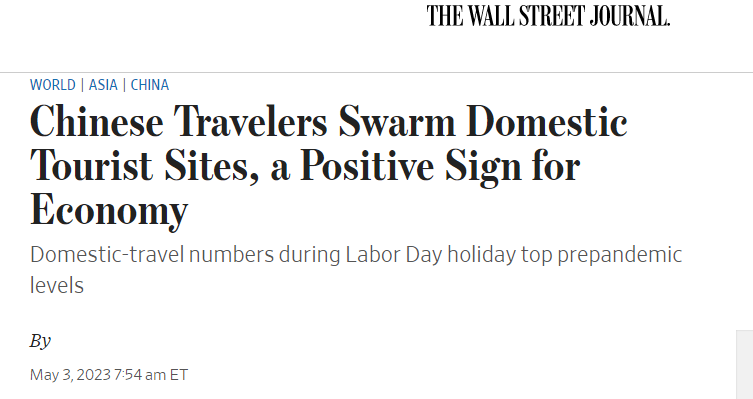Click 'JOURNAL.' in the masthead logo
The height and width of the screenshot is (399, 753).
[x=630, y=16]
